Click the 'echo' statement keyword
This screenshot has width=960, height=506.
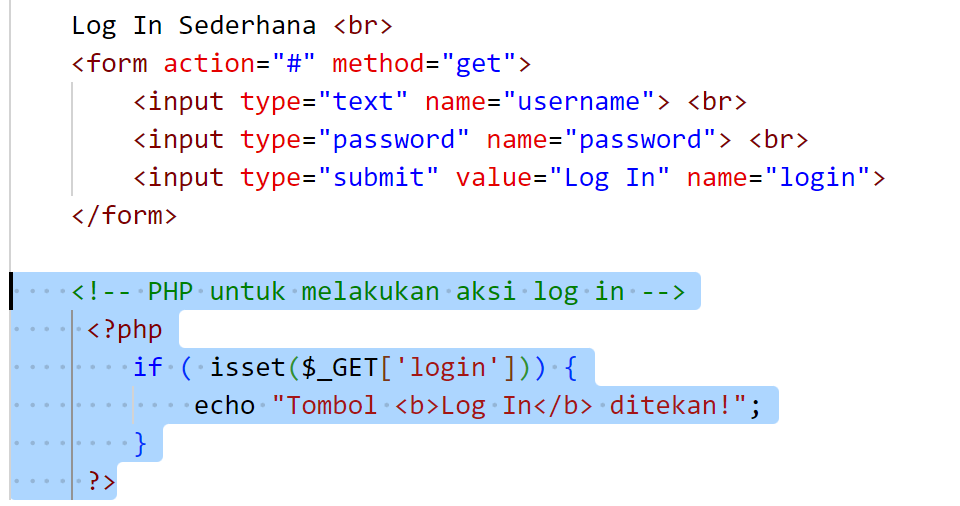coord(224,406)
